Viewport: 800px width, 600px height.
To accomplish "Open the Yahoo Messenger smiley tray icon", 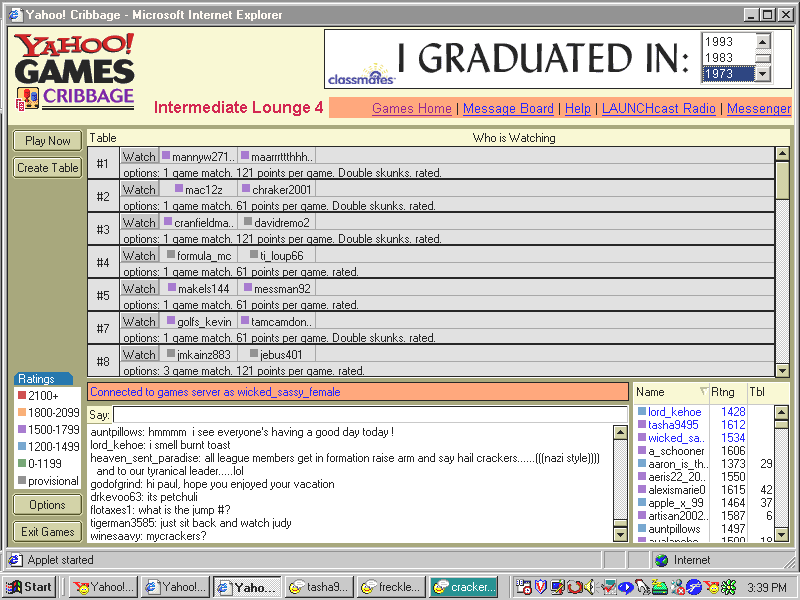I will tap(711, 587).
